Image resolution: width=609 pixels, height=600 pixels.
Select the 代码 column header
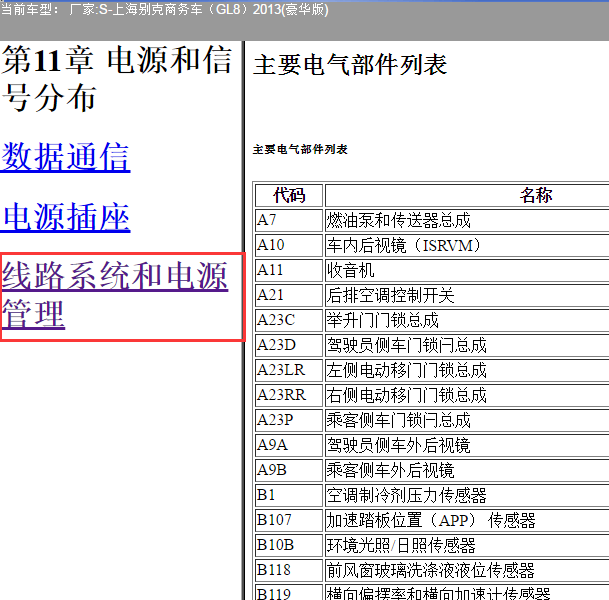tap(289, 195)
